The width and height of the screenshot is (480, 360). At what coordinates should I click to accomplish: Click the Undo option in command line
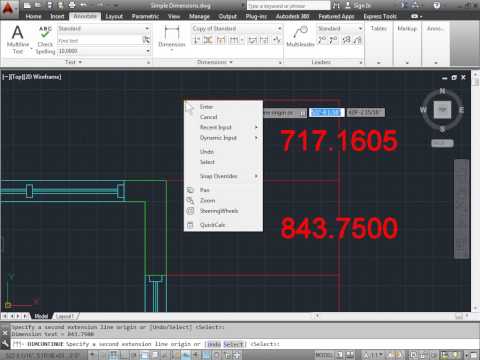pos(214,344)
